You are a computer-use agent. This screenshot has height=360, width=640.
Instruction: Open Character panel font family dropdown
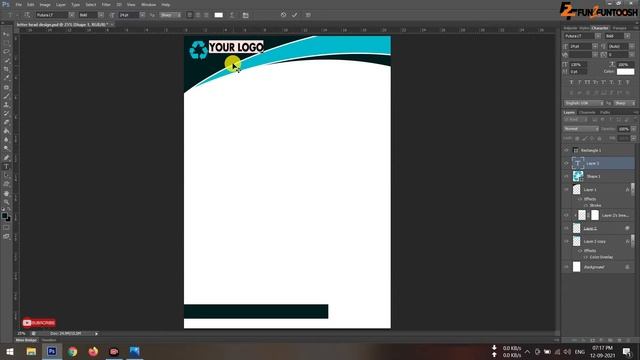[598, 36]
